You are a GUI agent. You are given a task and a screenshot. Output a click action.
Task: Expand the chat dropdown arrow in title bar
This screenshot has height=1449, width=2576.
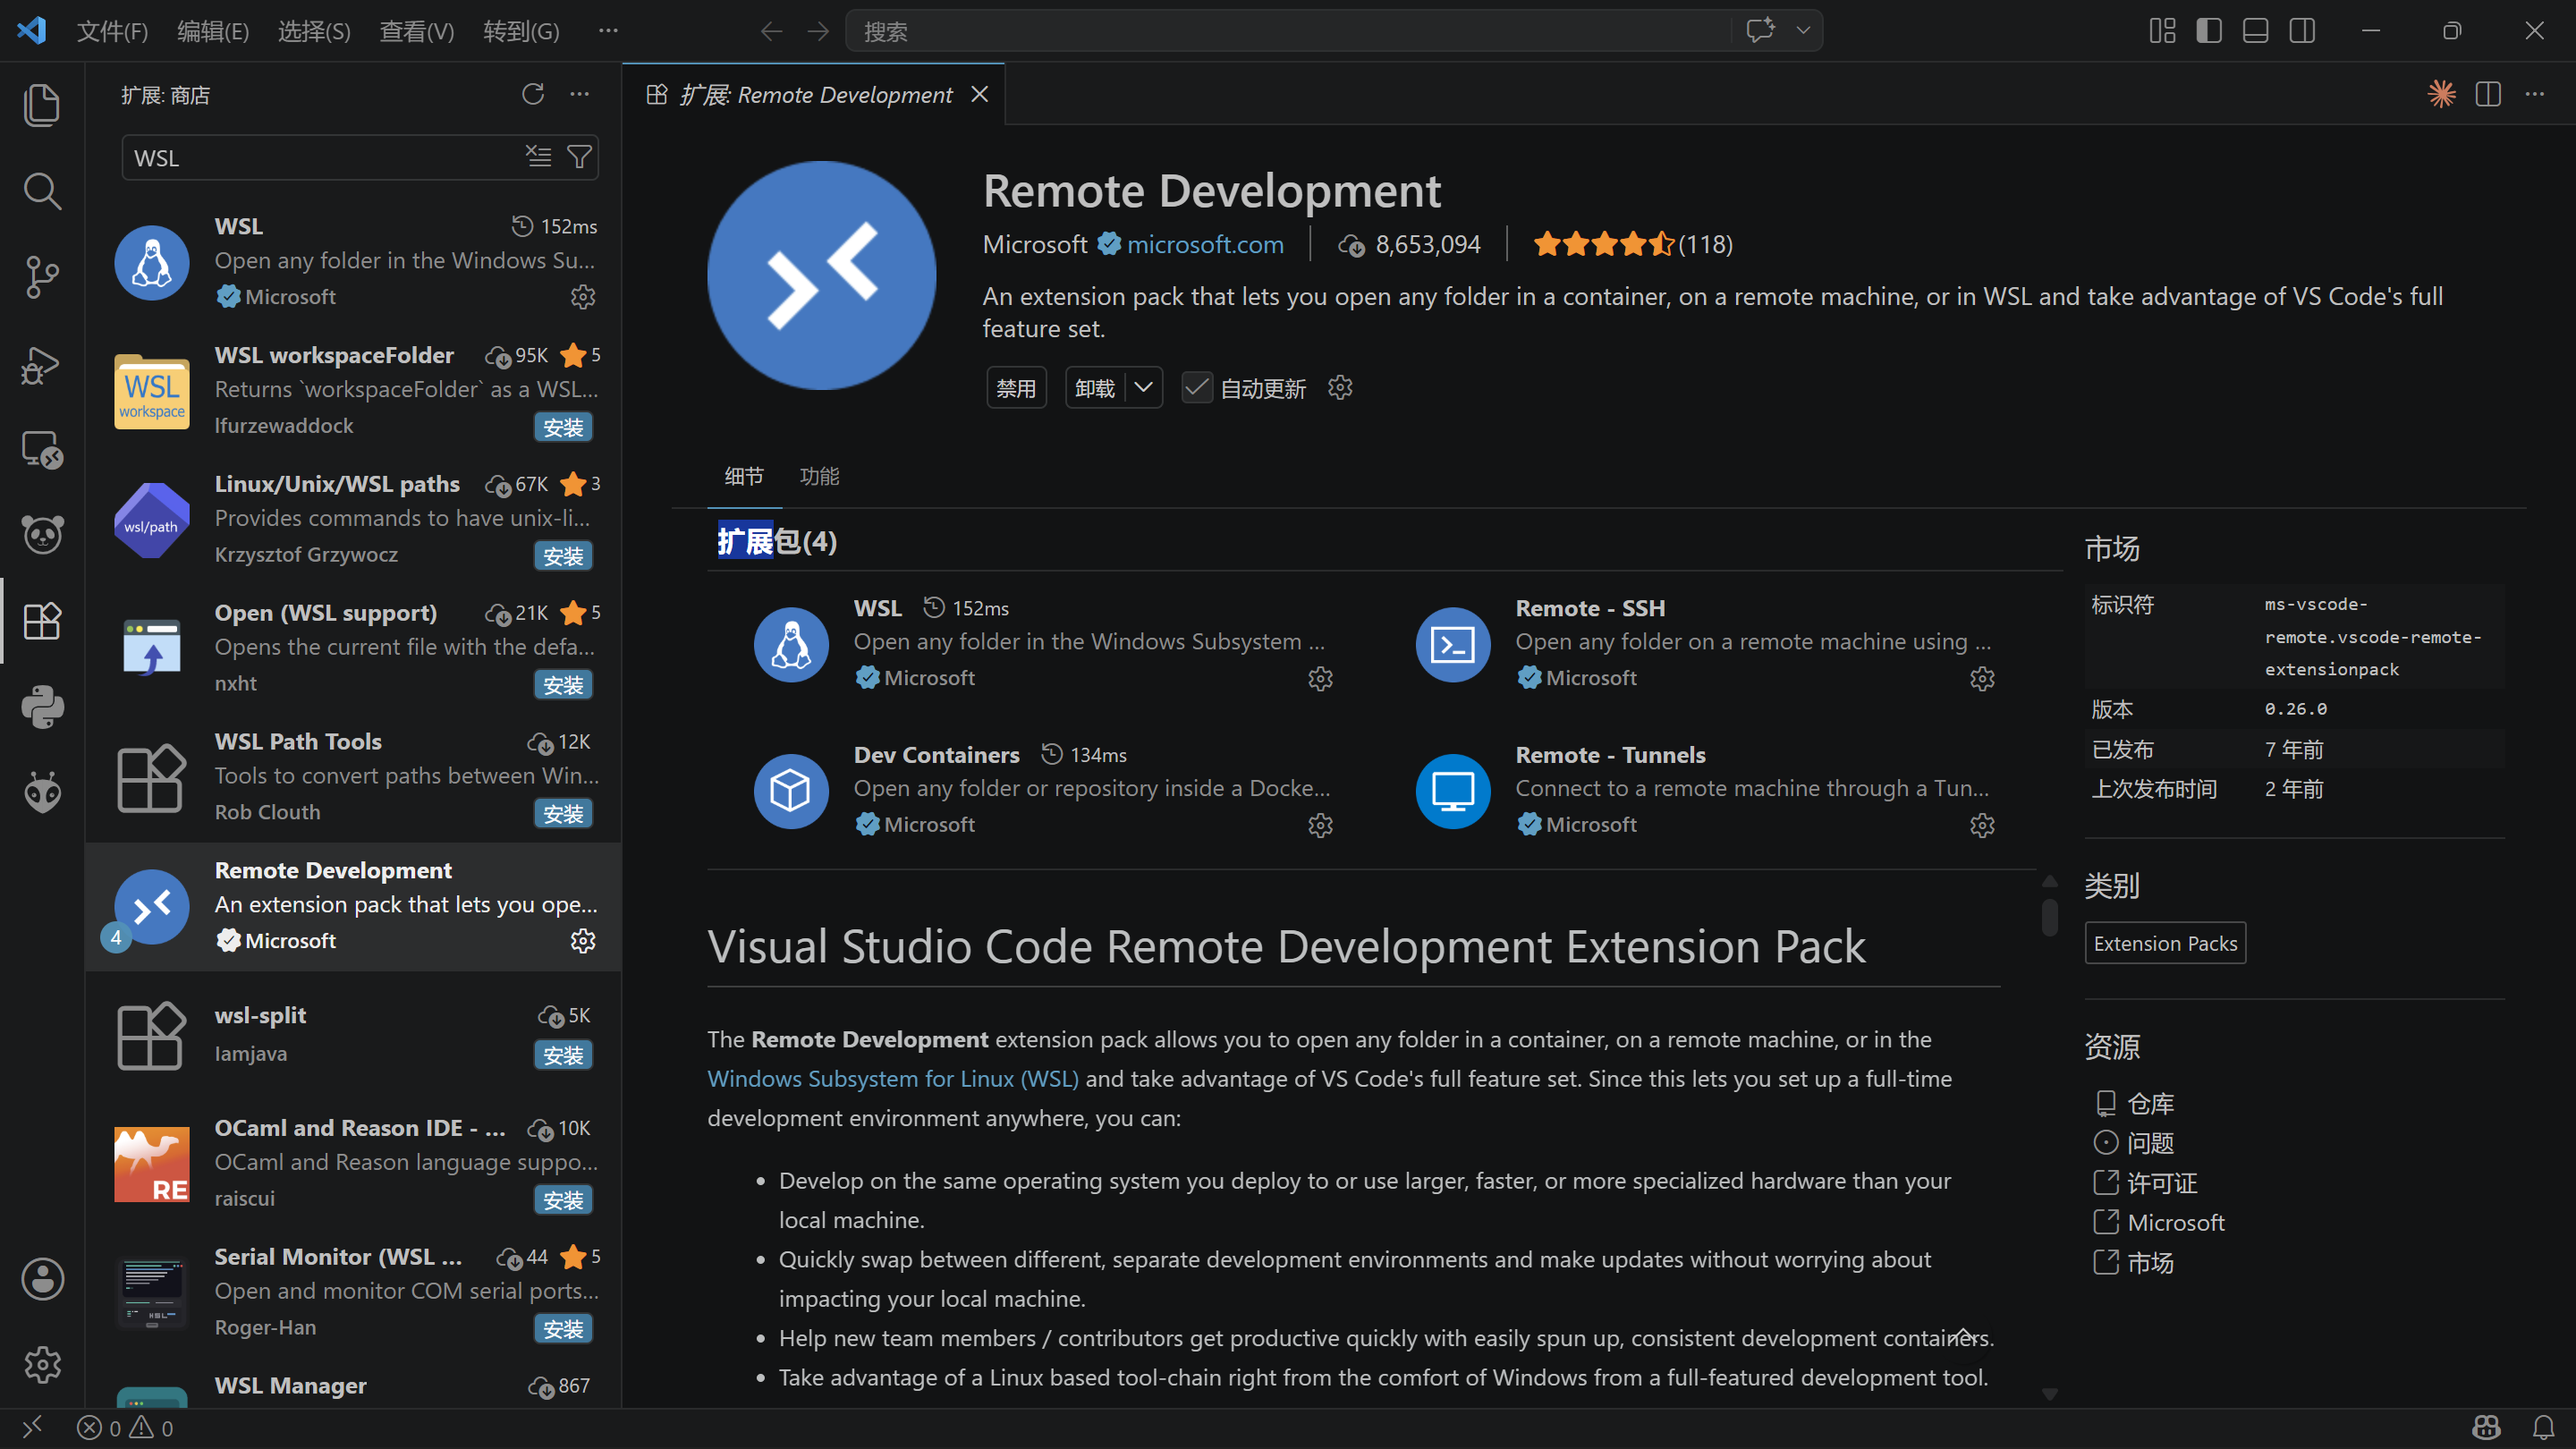tap(1803, 31)
